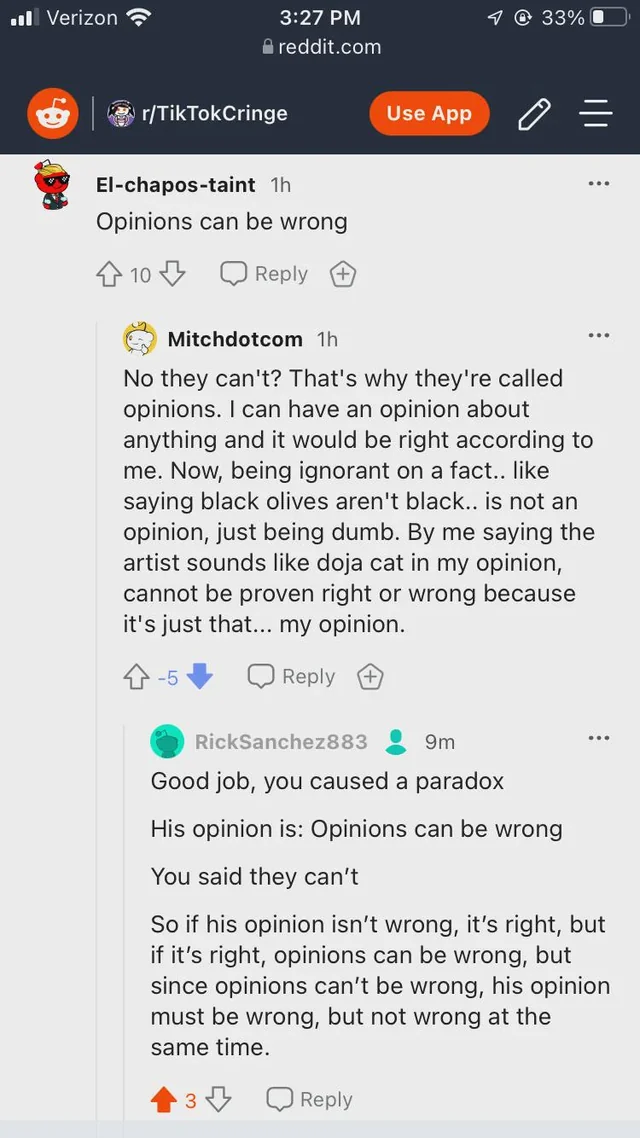Screen dimensions: 640x1138
Task: Open a new post with the pencil icon
Action: [534, 113]
